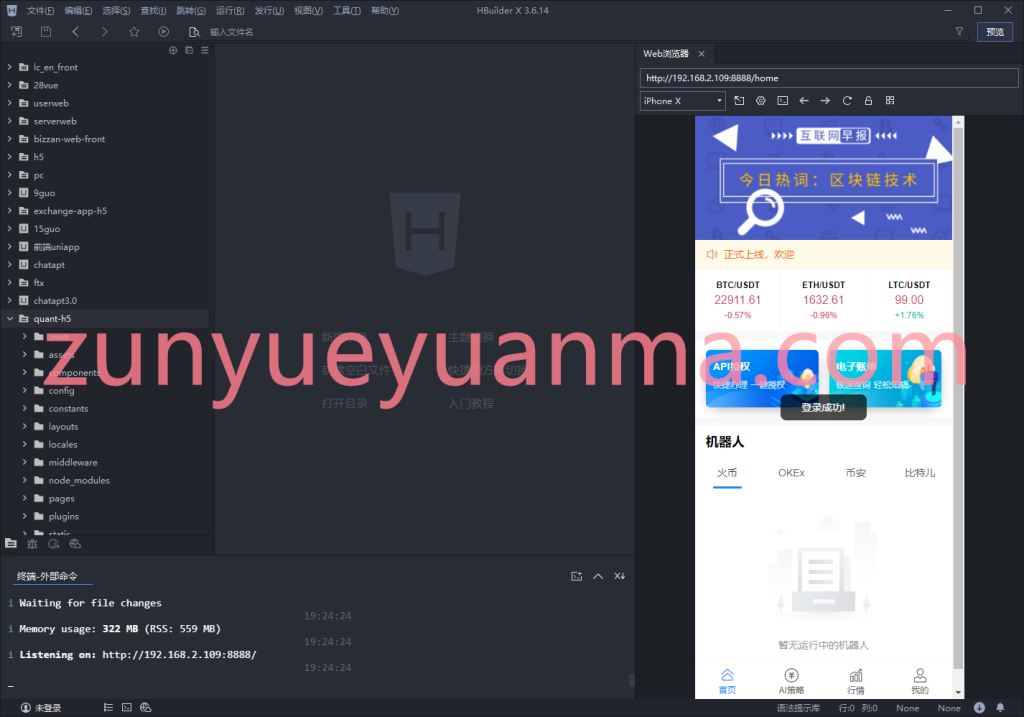Viewport: 1024px width, 717px height.
Task: Click the terminal icon in the status bar
Action: (127, 707)
